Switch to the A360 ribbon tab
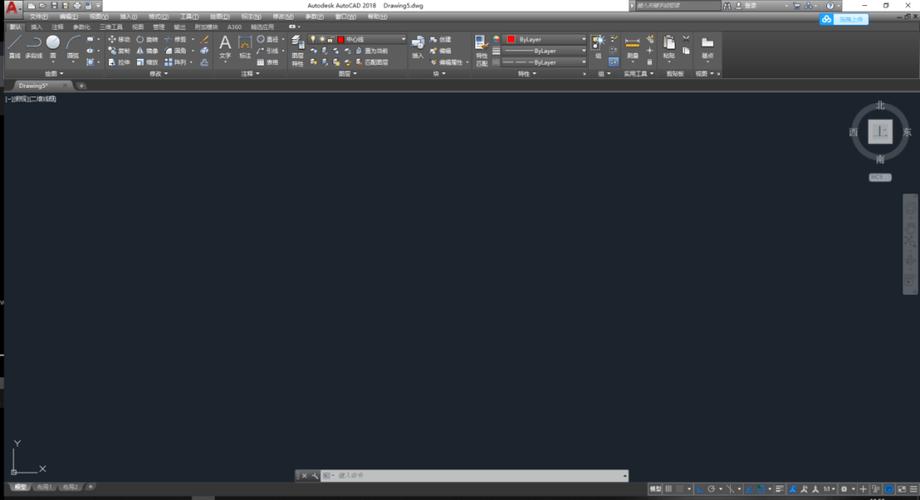Viewport: 920px width, 500px height. point(234,27)
